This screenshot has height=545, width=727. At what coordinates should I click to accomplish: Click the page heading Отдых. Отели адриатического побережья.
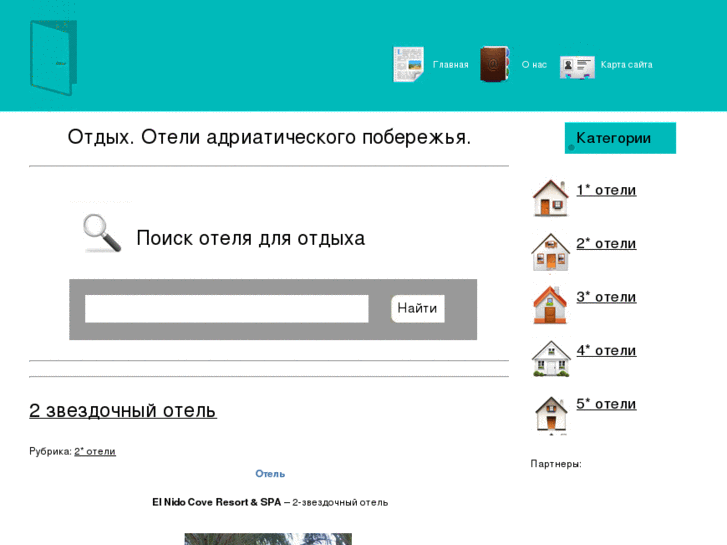pyautogui.click(x=269, y=137)
